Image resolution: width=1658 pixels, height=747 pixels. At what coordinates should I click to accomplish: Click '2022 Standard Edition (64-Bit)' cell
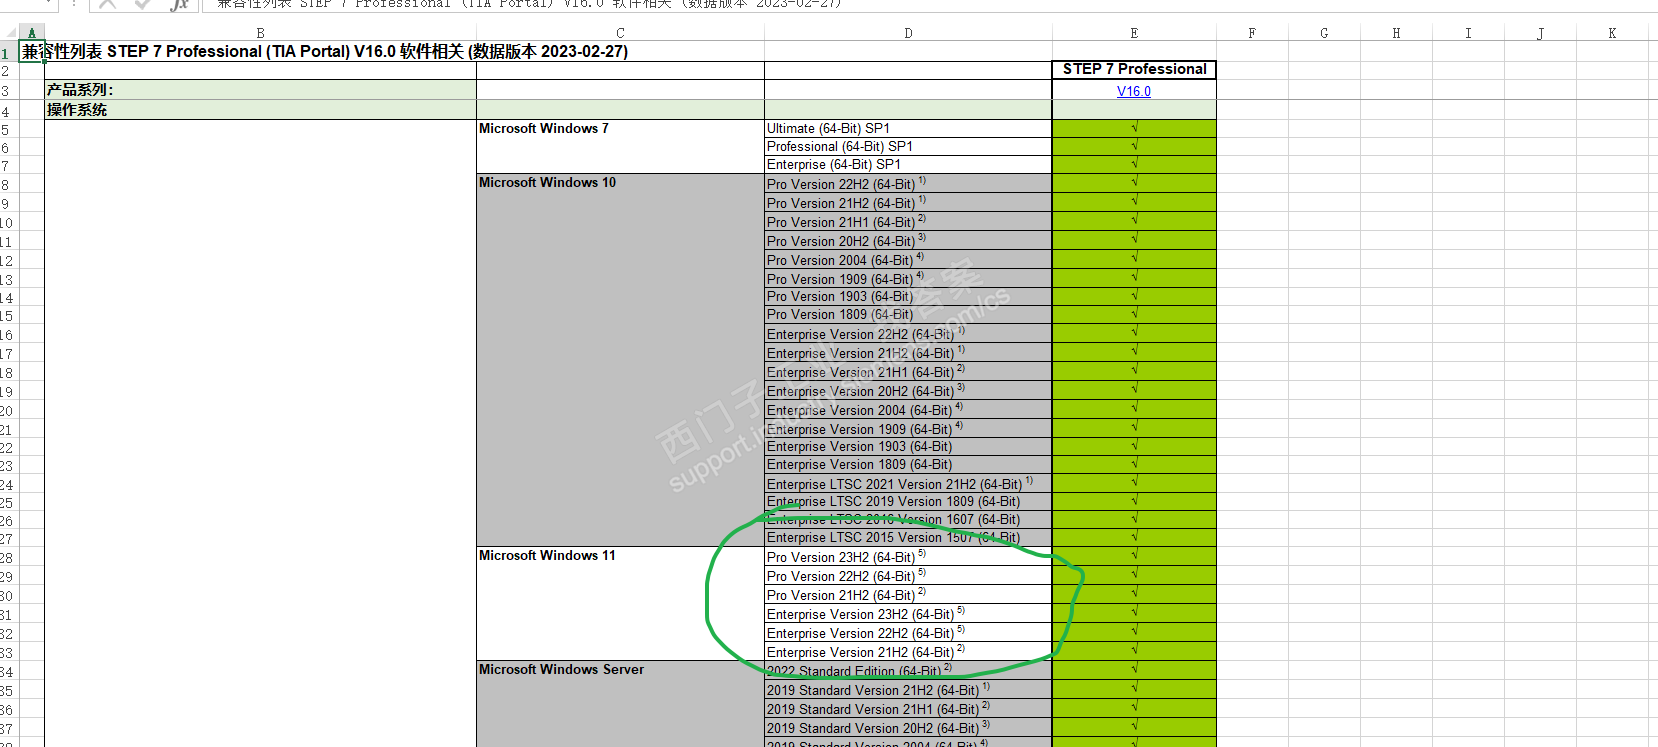point(908,671)
